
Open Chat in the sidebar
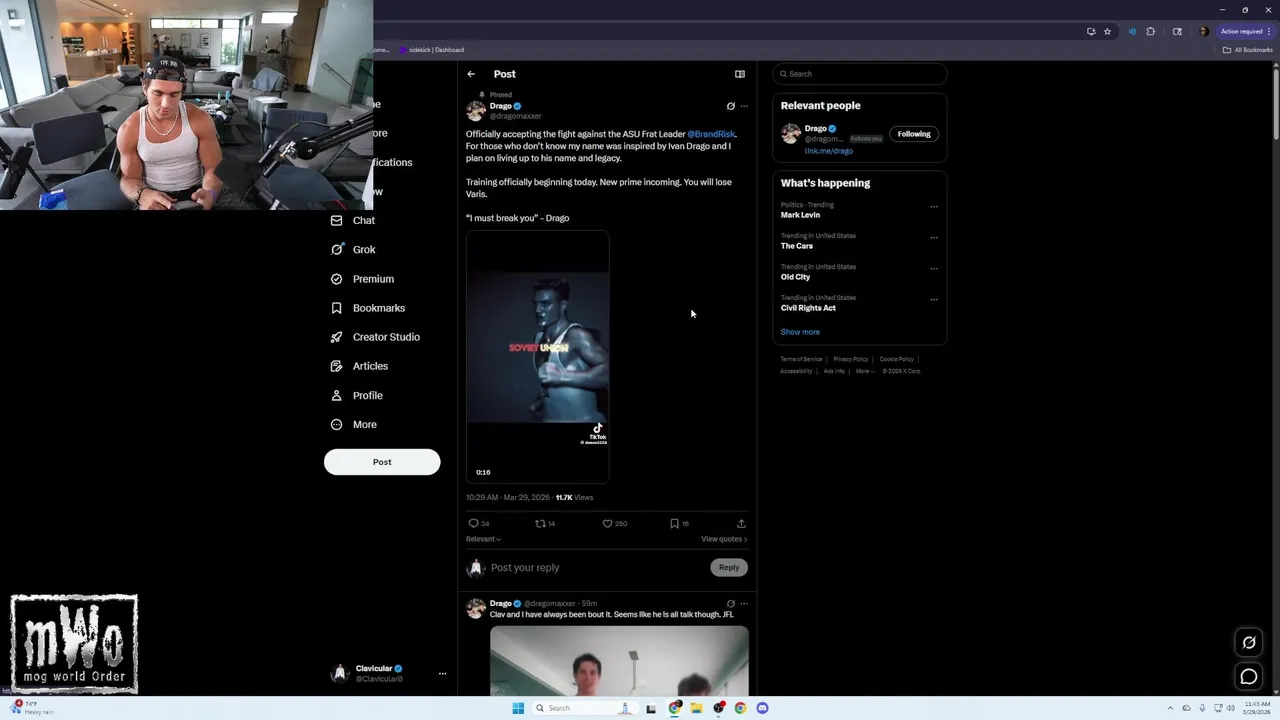(x=353, y=220)
